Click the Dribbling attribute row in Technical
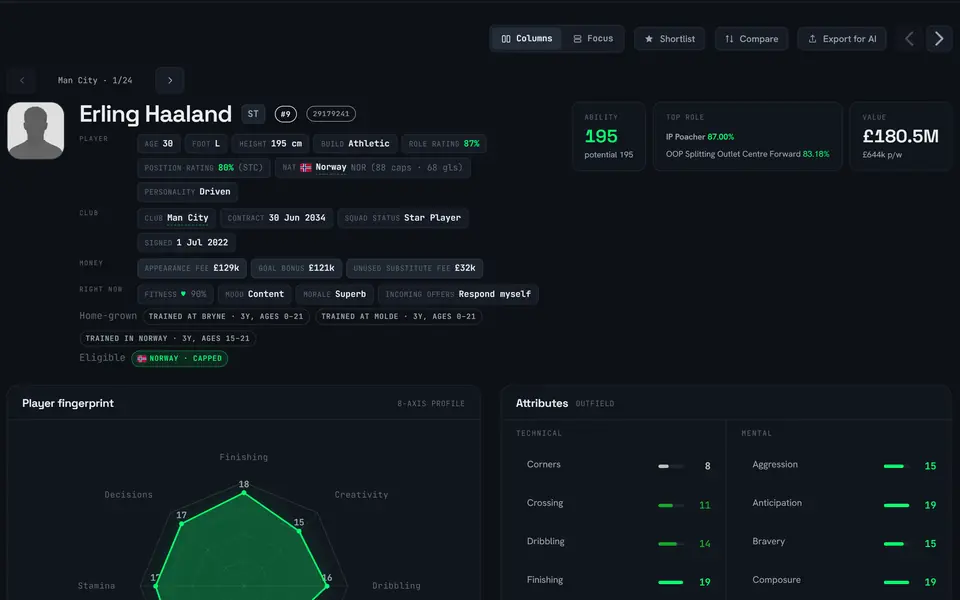 [x=618, y=542]
